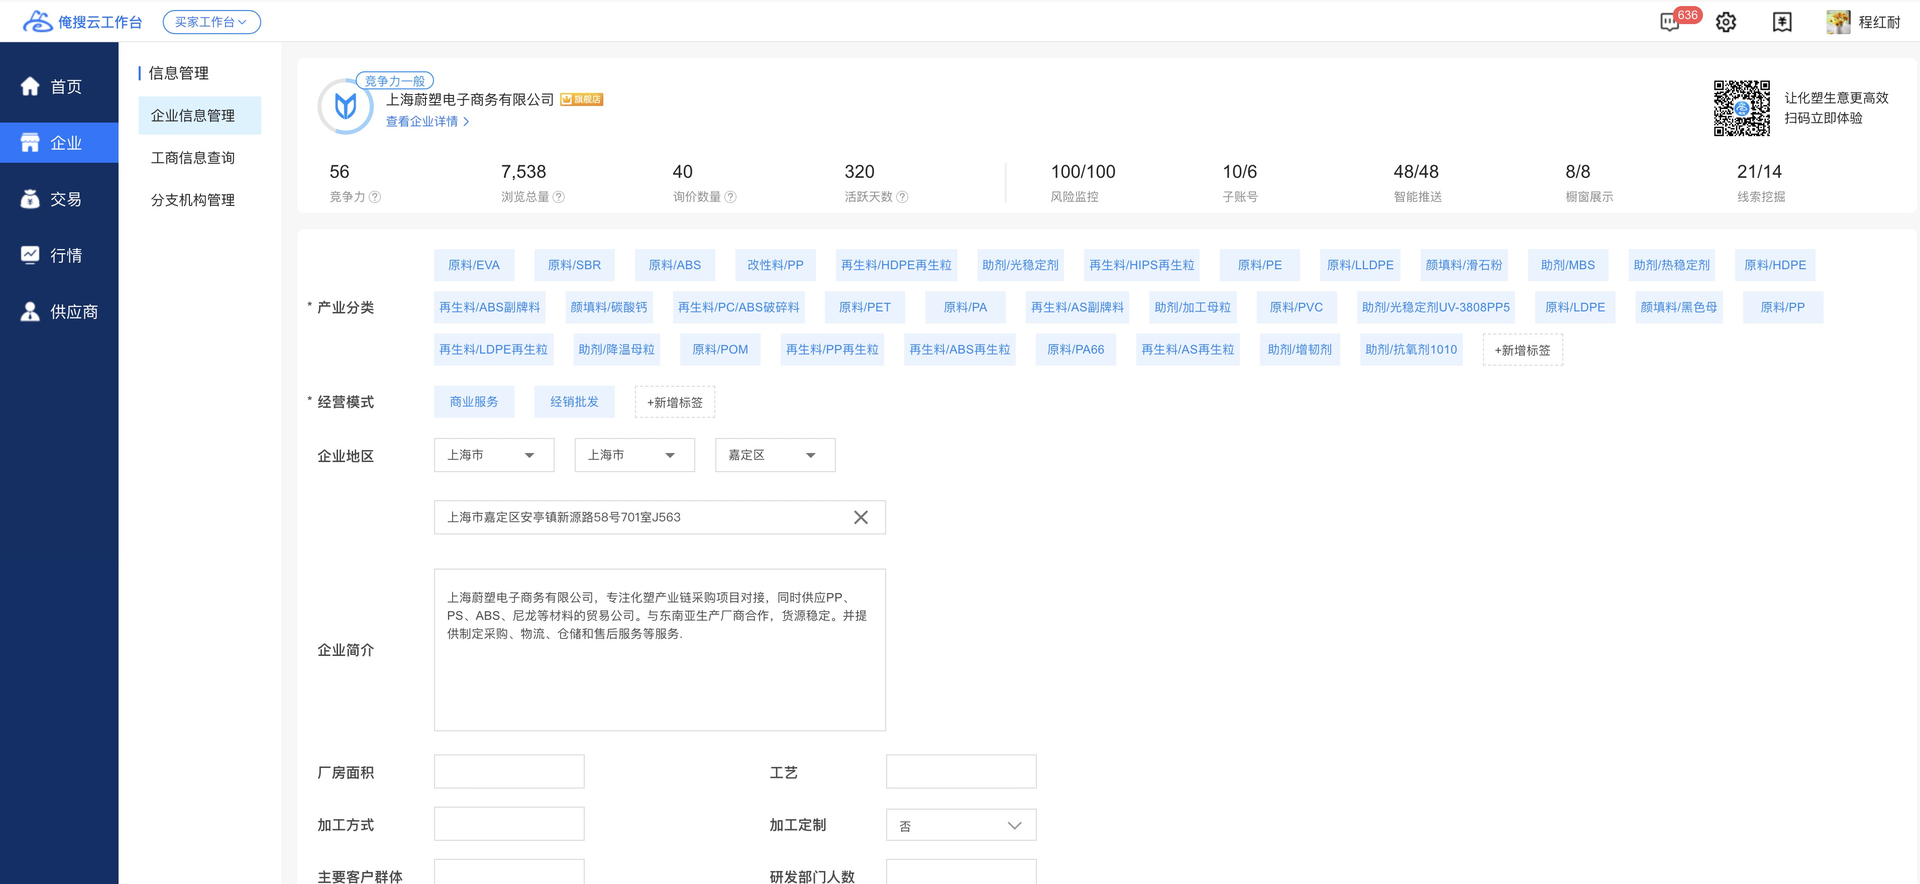Viewport: 1920px width, 884px height.
Task: Expand the 买家工作台 workspace switcher
Action: (x=211, y=22)
